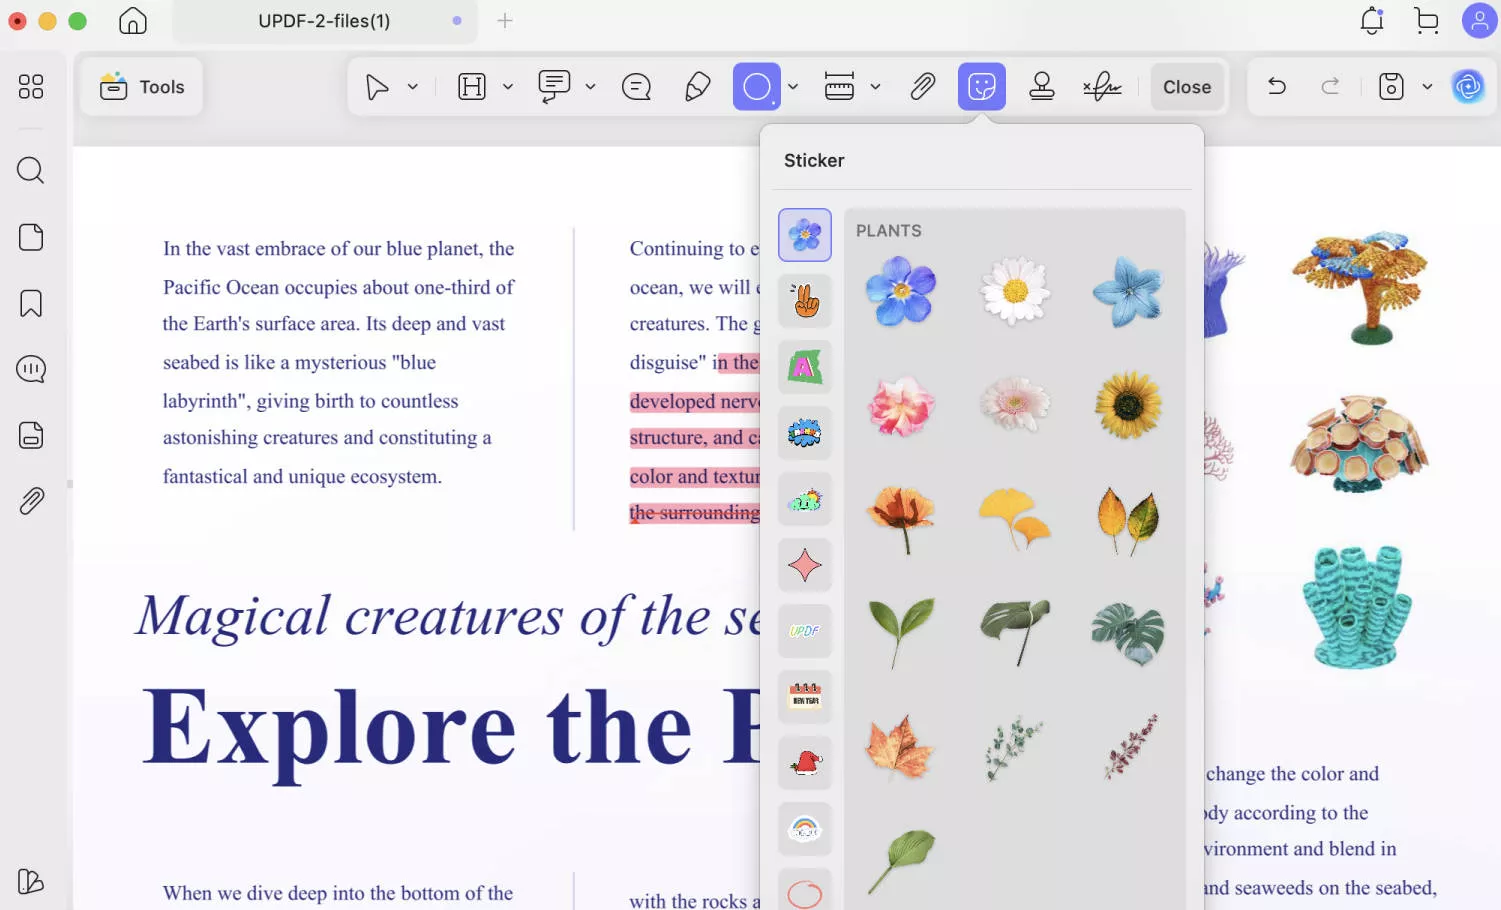The width and height of the screenshot is (1501, 910).
Task: Attach a file with the paperclip tool
Action: pyautogui.click(x=922, y=86)
